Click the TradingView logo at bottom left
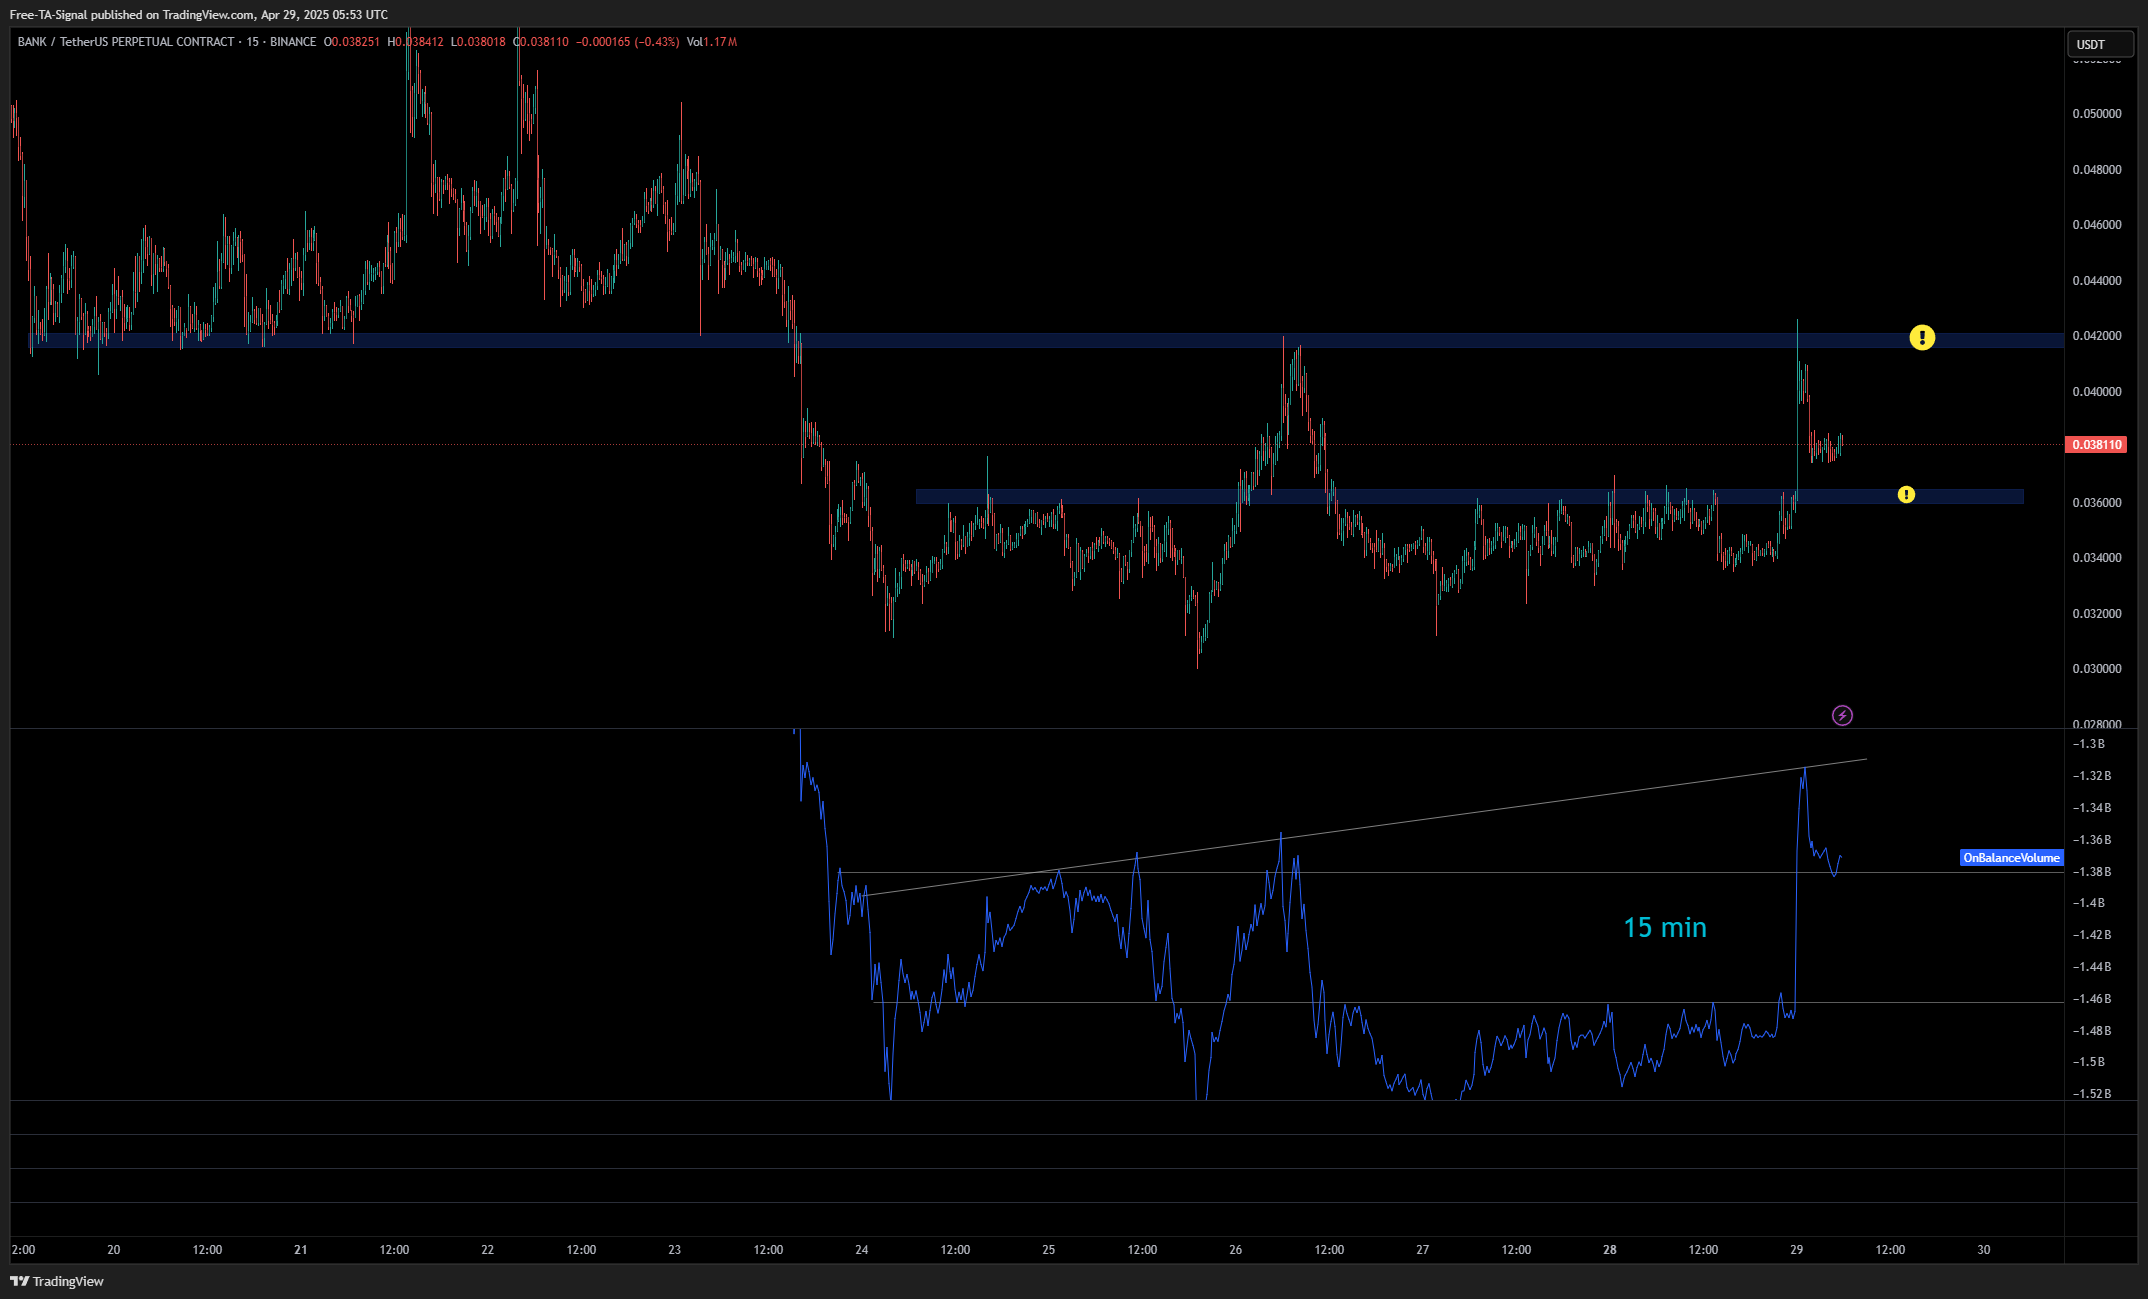 [x=57, y=1281]
